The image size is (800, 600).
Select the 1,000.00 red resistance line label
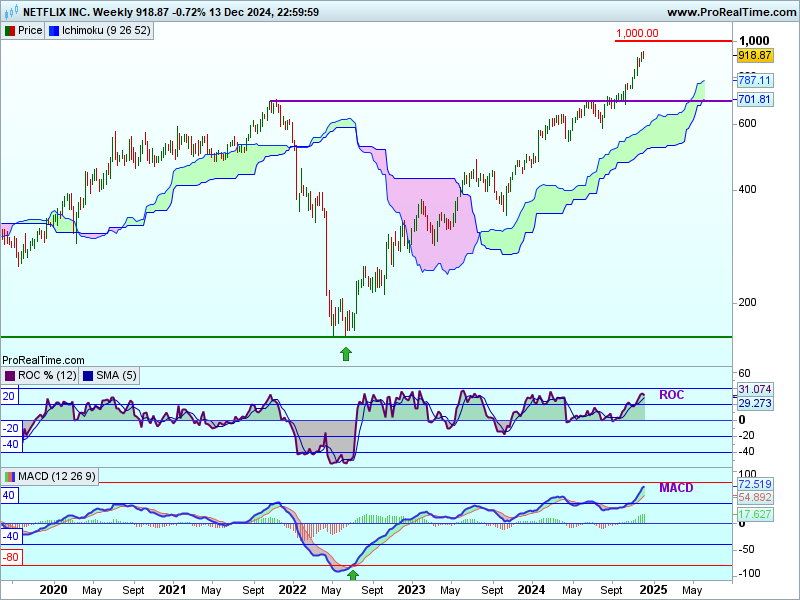(x=637, y=33)
